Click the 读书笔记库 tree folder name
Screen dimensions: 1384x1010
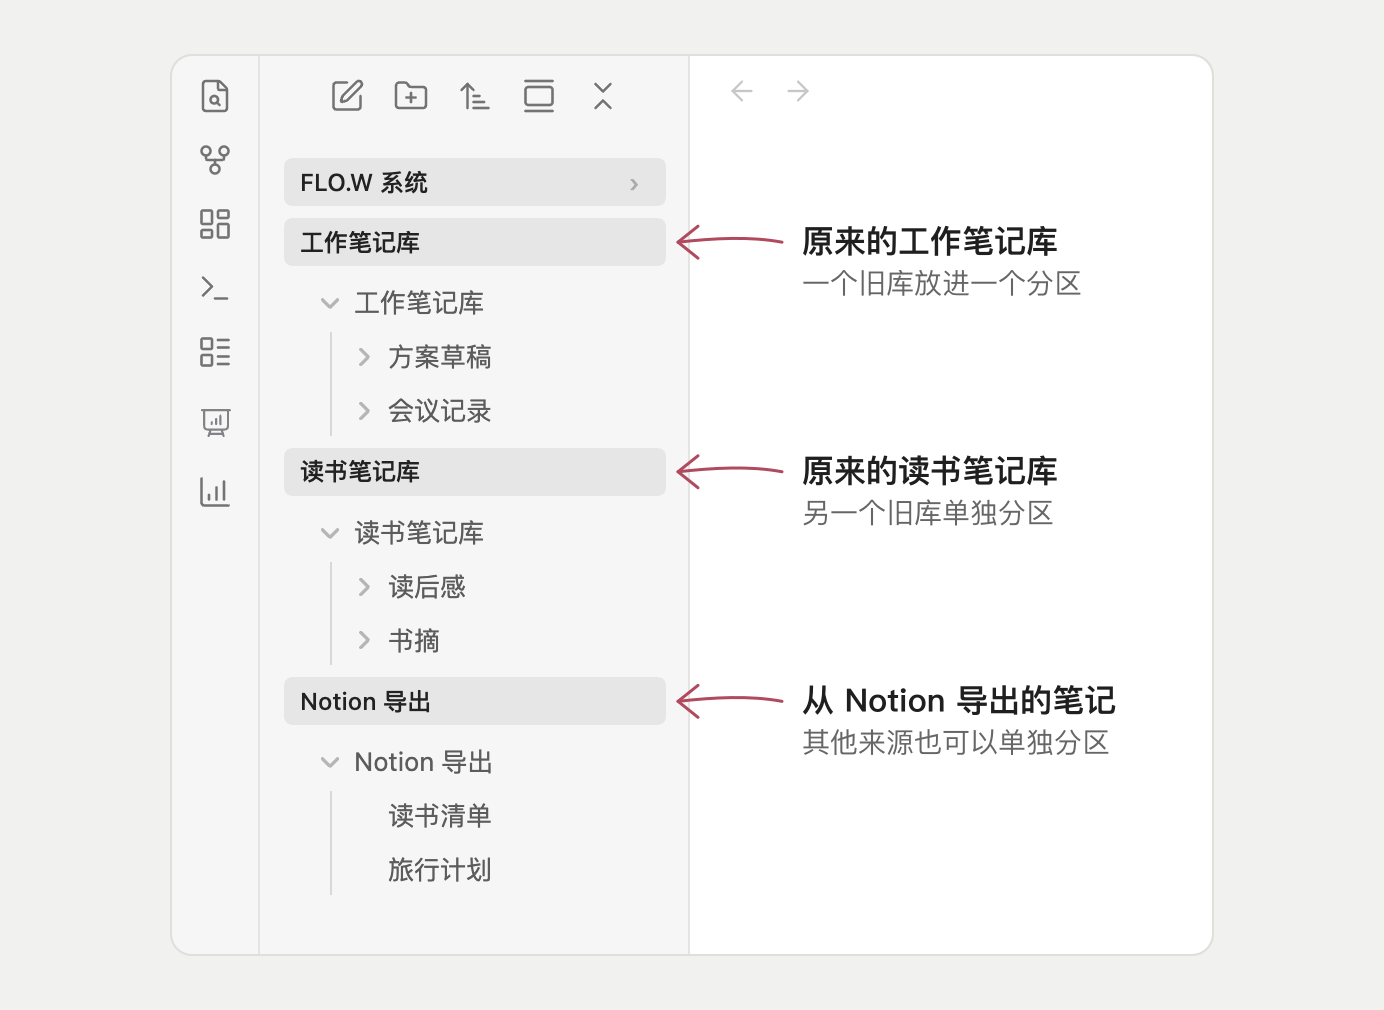tap(419, 533)
